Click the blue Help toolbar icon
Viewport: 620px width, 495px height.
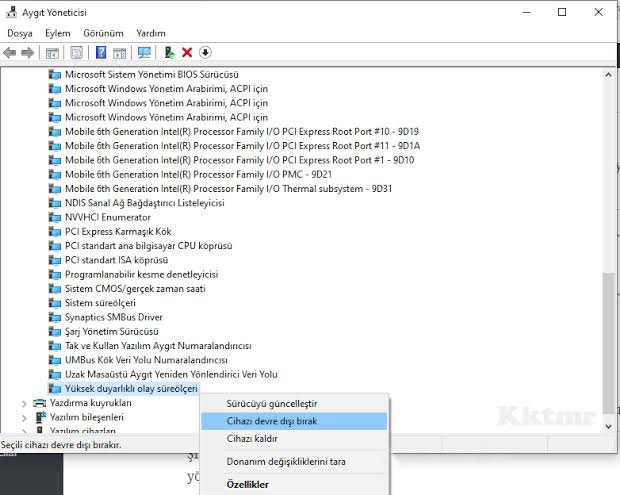[101, 53]
